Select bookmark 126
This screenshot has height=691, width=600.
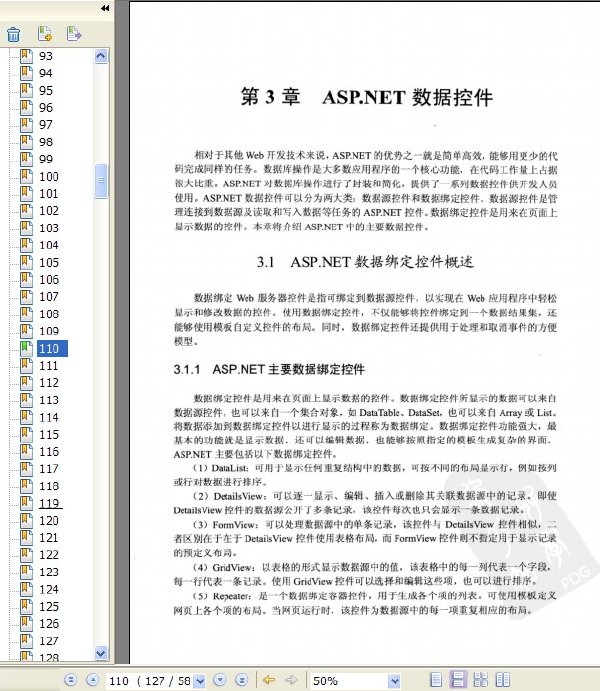pyautogui.click(x=49, y=624)
